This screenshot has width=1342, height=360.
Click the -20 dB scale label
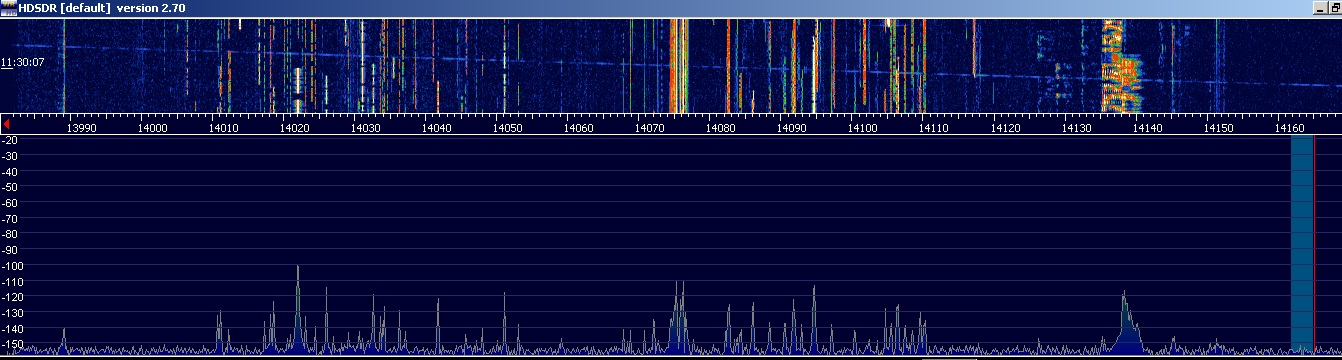point(12,141)
